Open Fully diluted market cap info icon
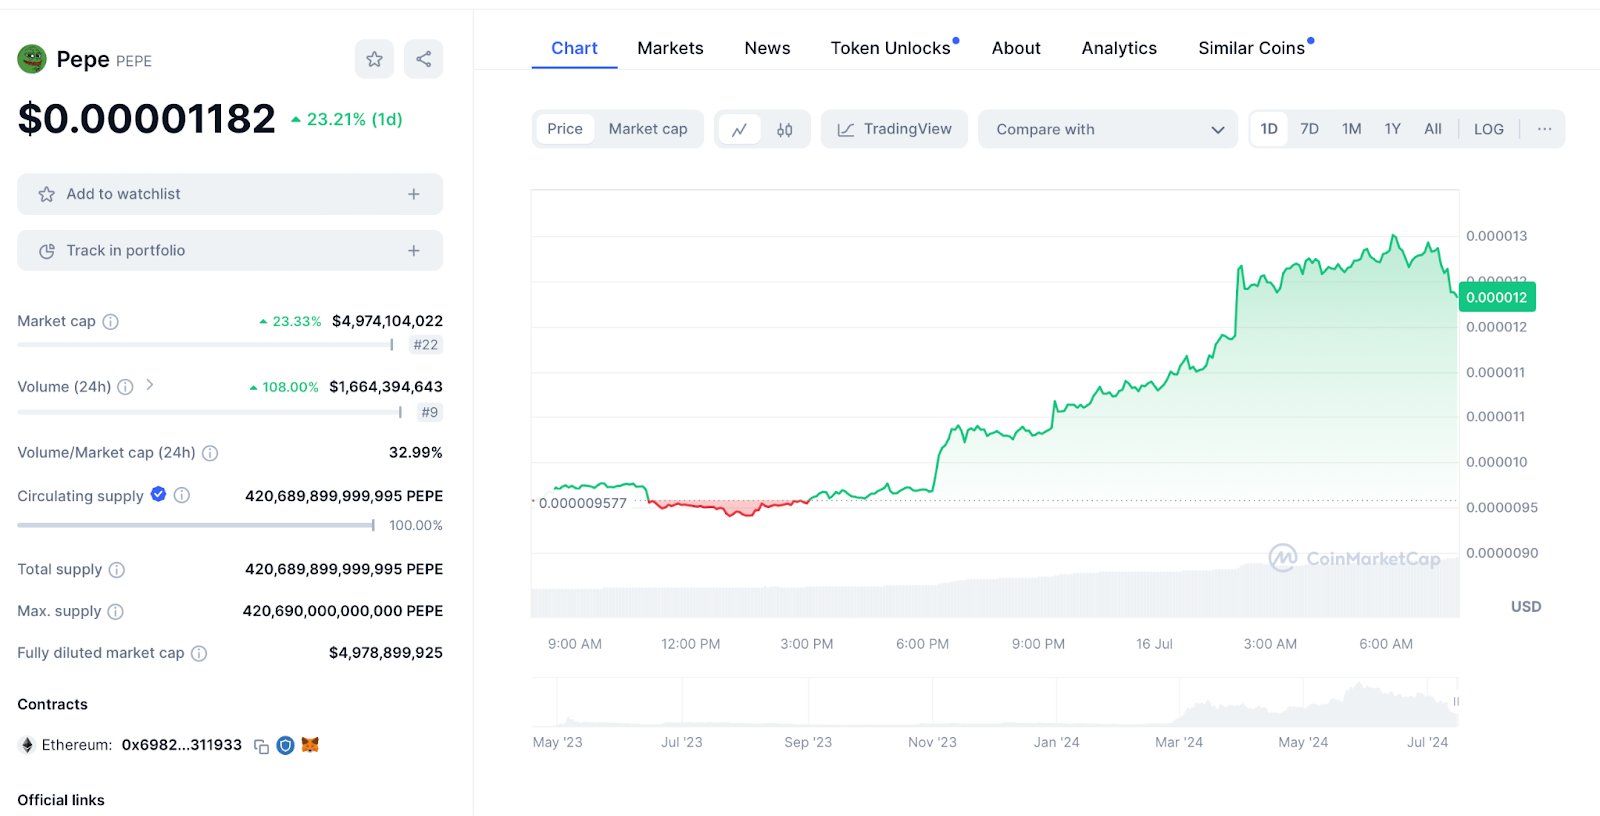1600x816 pixels. coord(199,654)
